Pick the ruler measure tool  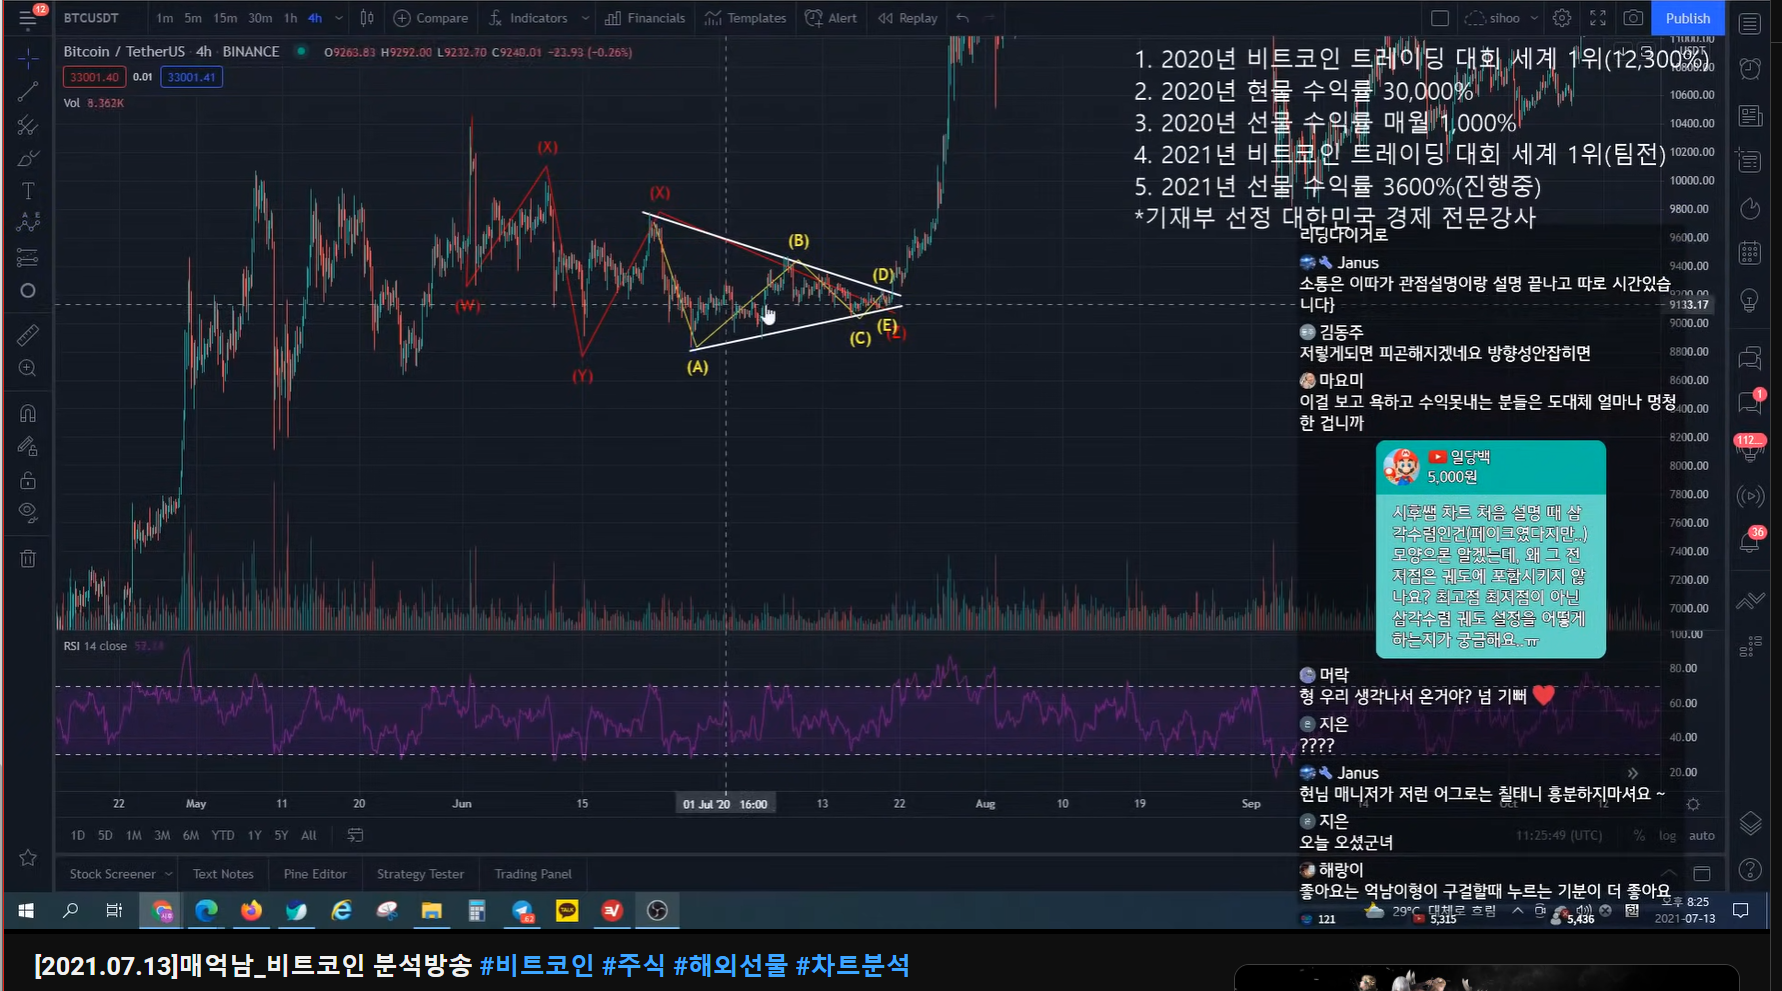[28, 335]
